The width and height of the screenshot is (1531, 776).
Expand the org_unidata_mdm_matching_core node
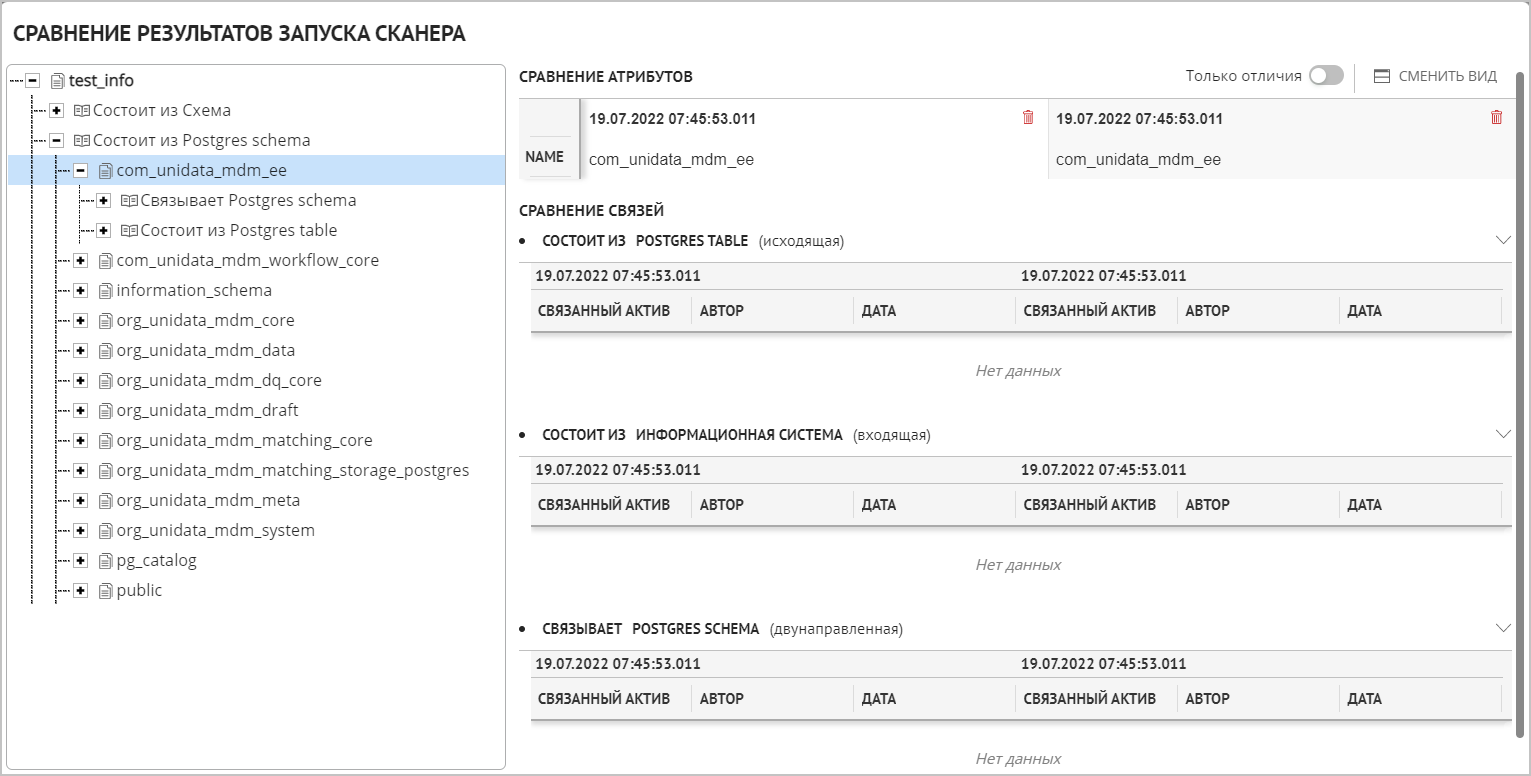(81, 440)
